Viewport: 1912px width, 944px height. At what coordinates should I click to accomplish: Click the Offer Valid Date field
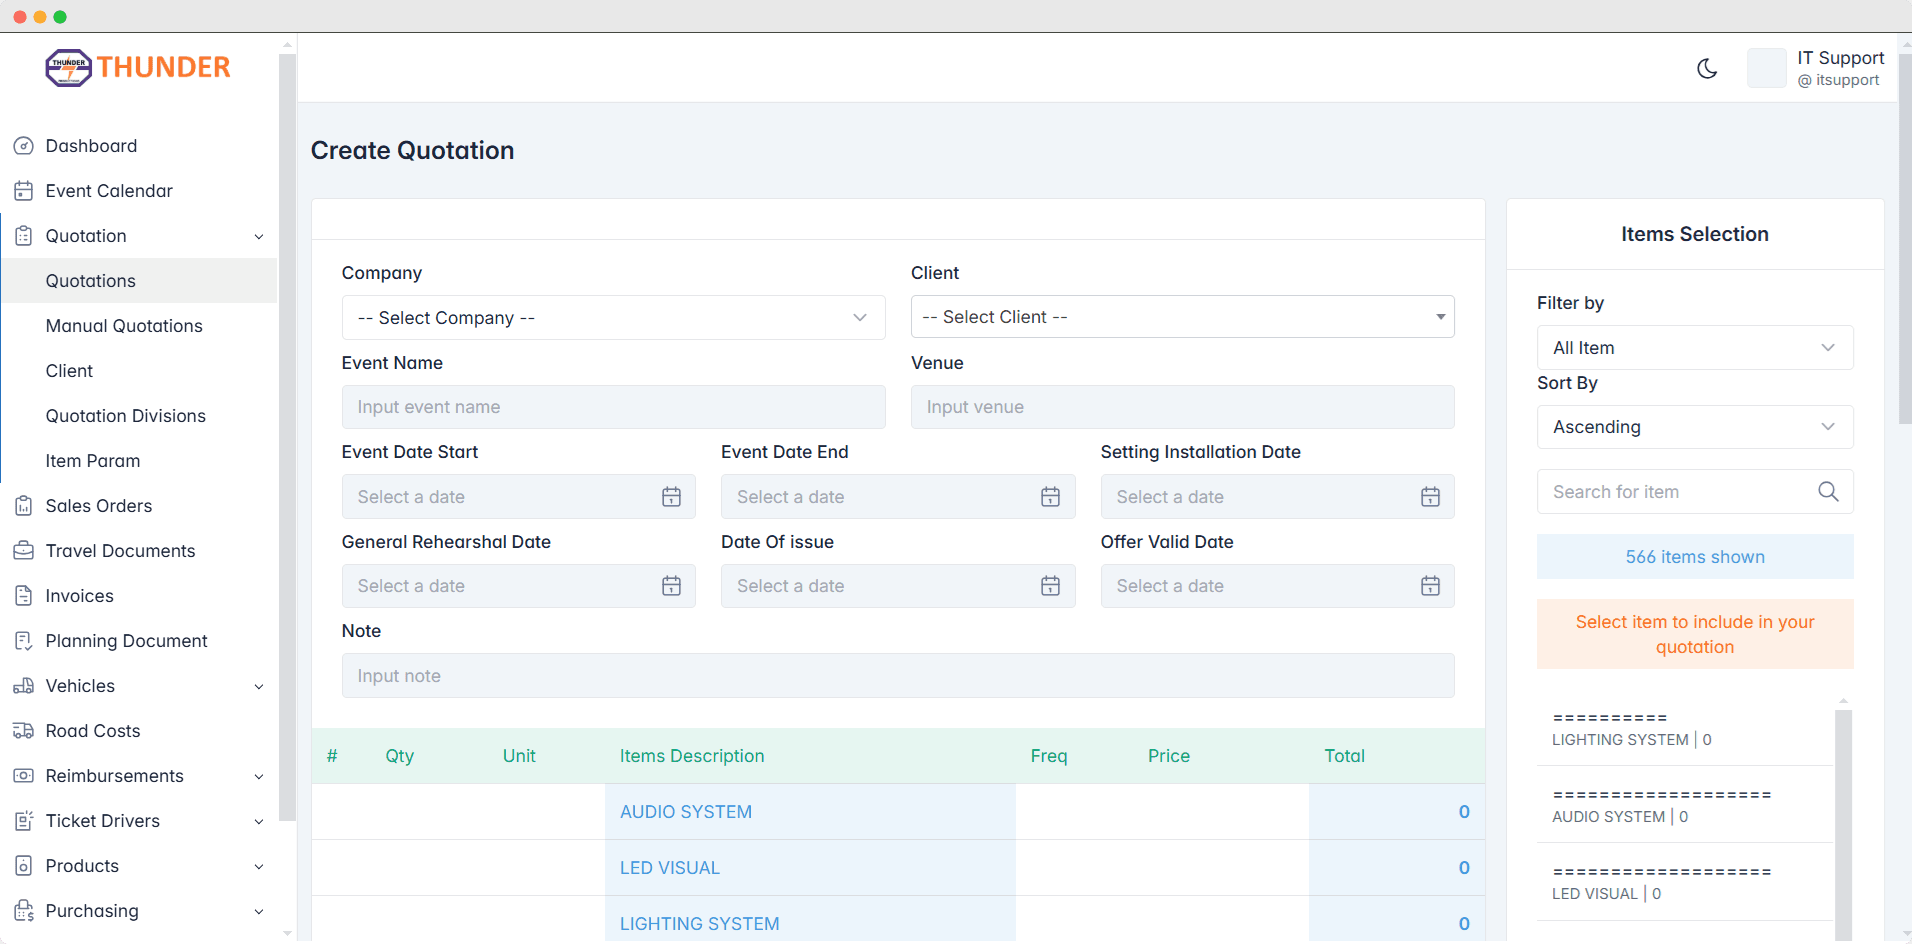click(x=1277, y=586)
